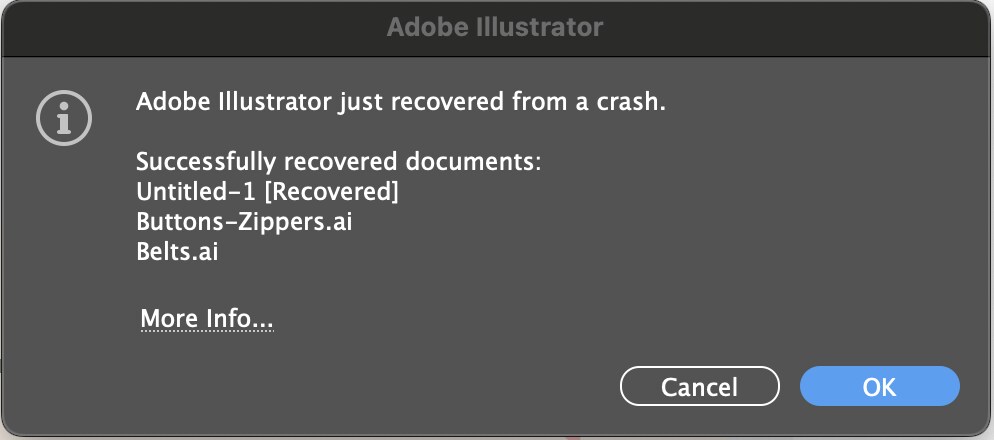This screenshot has height=440, width=994.
Task: Click the "just recovered from a crash" message
Action: point(500,101)
